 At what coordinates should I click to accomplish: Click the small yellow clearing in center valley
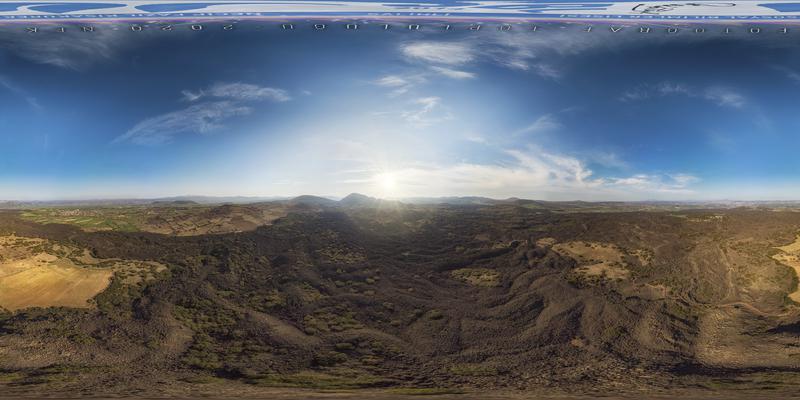(x=475, y=276)
